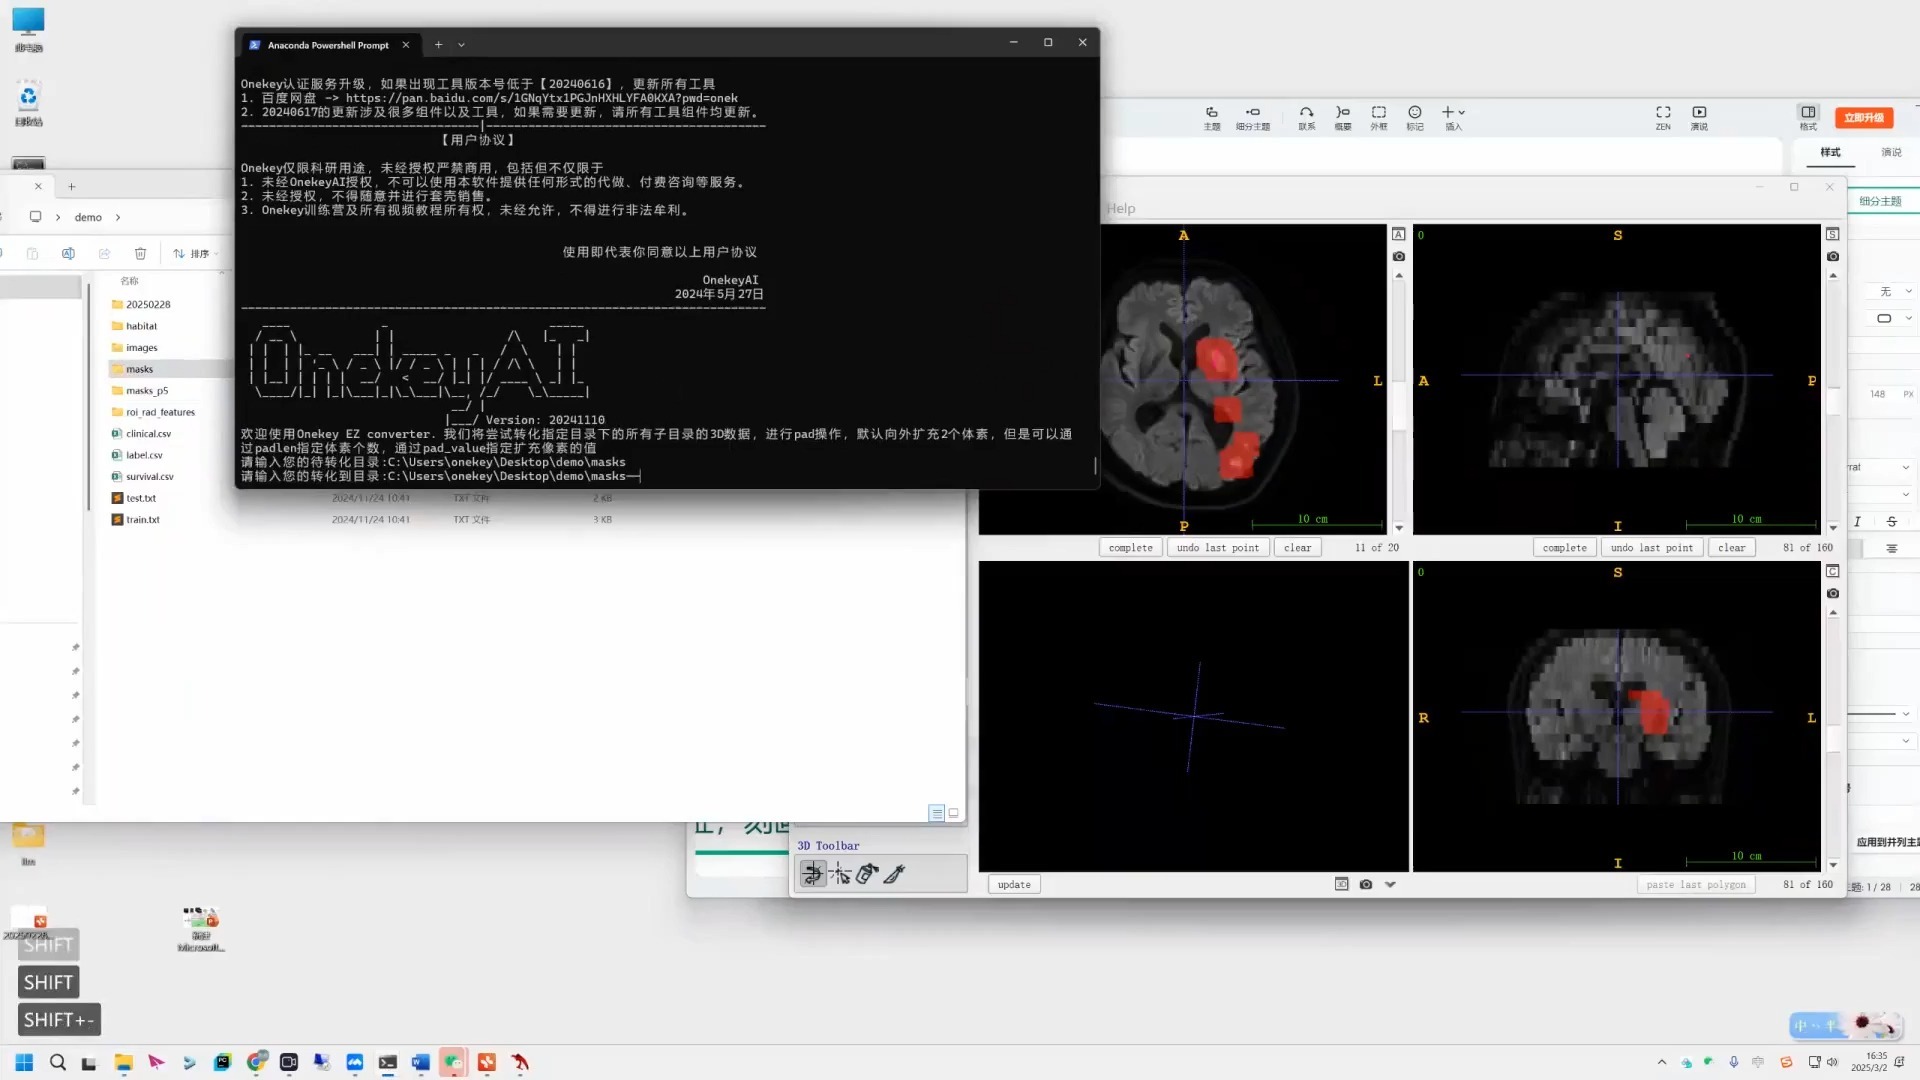Select the crosshair tool in 3D Toolbar
The image size is (1920, 1080).
(x=840, y=874)
